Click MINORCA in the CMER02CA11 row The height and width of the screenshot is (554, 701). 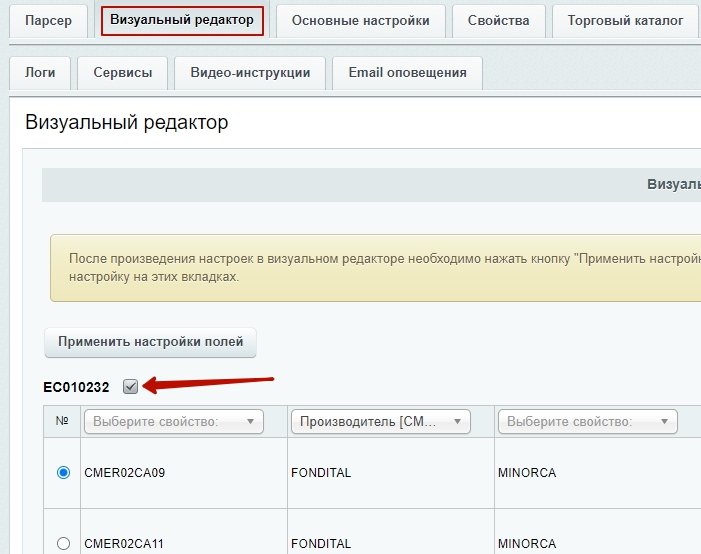click(x=527, y=544)
